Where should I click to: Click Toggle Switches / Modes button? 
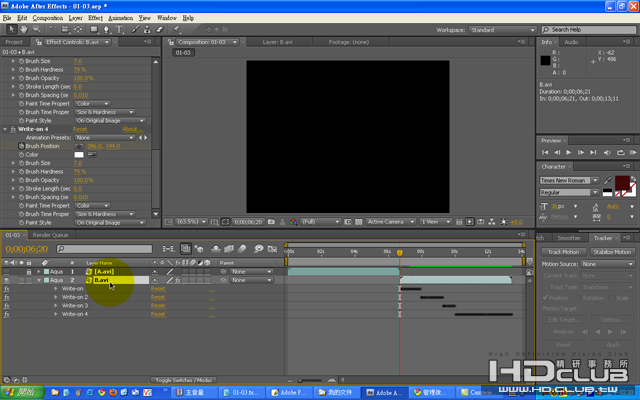(183, 380)
